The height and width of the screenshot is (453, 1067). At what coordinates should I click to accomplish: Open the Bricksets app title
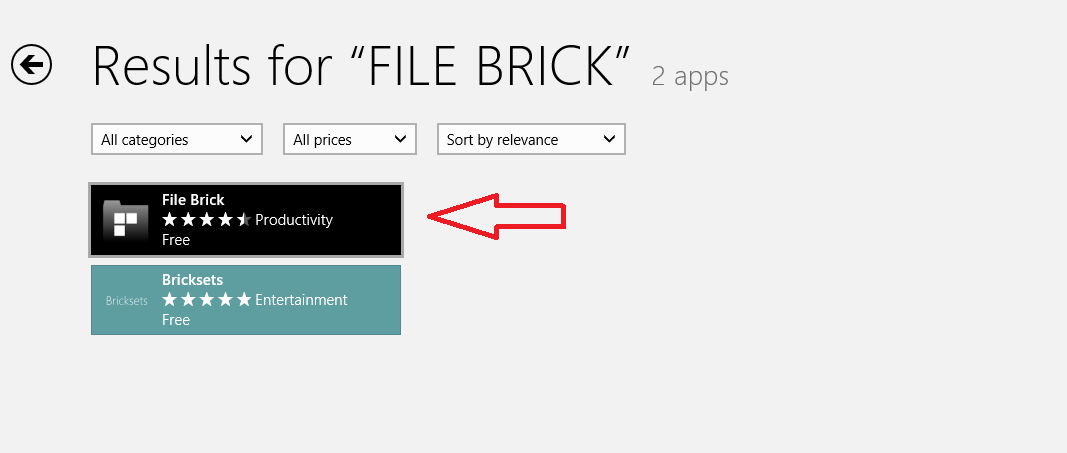pyautogui.click(x=193, y=280)
